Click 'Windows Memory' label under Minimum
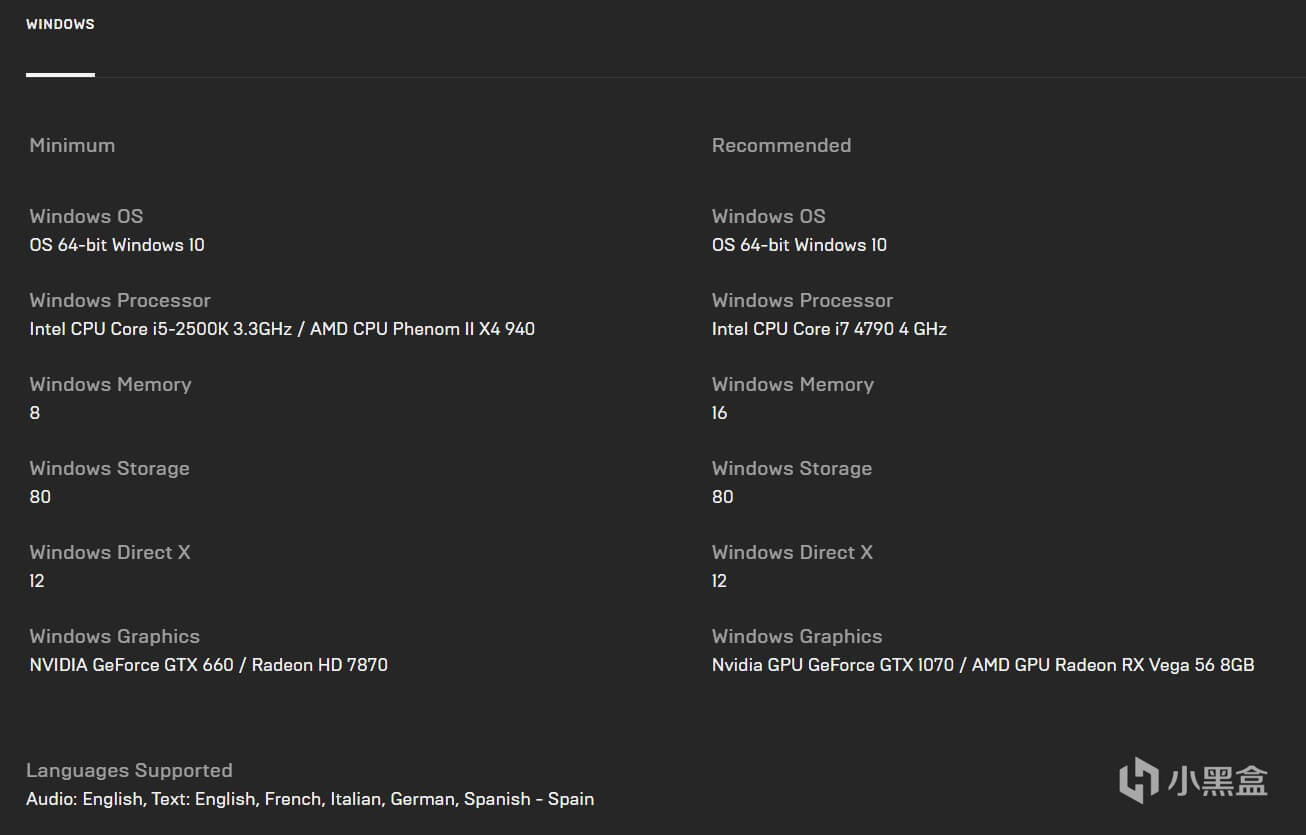1306x835 pixels. (110, 384)
